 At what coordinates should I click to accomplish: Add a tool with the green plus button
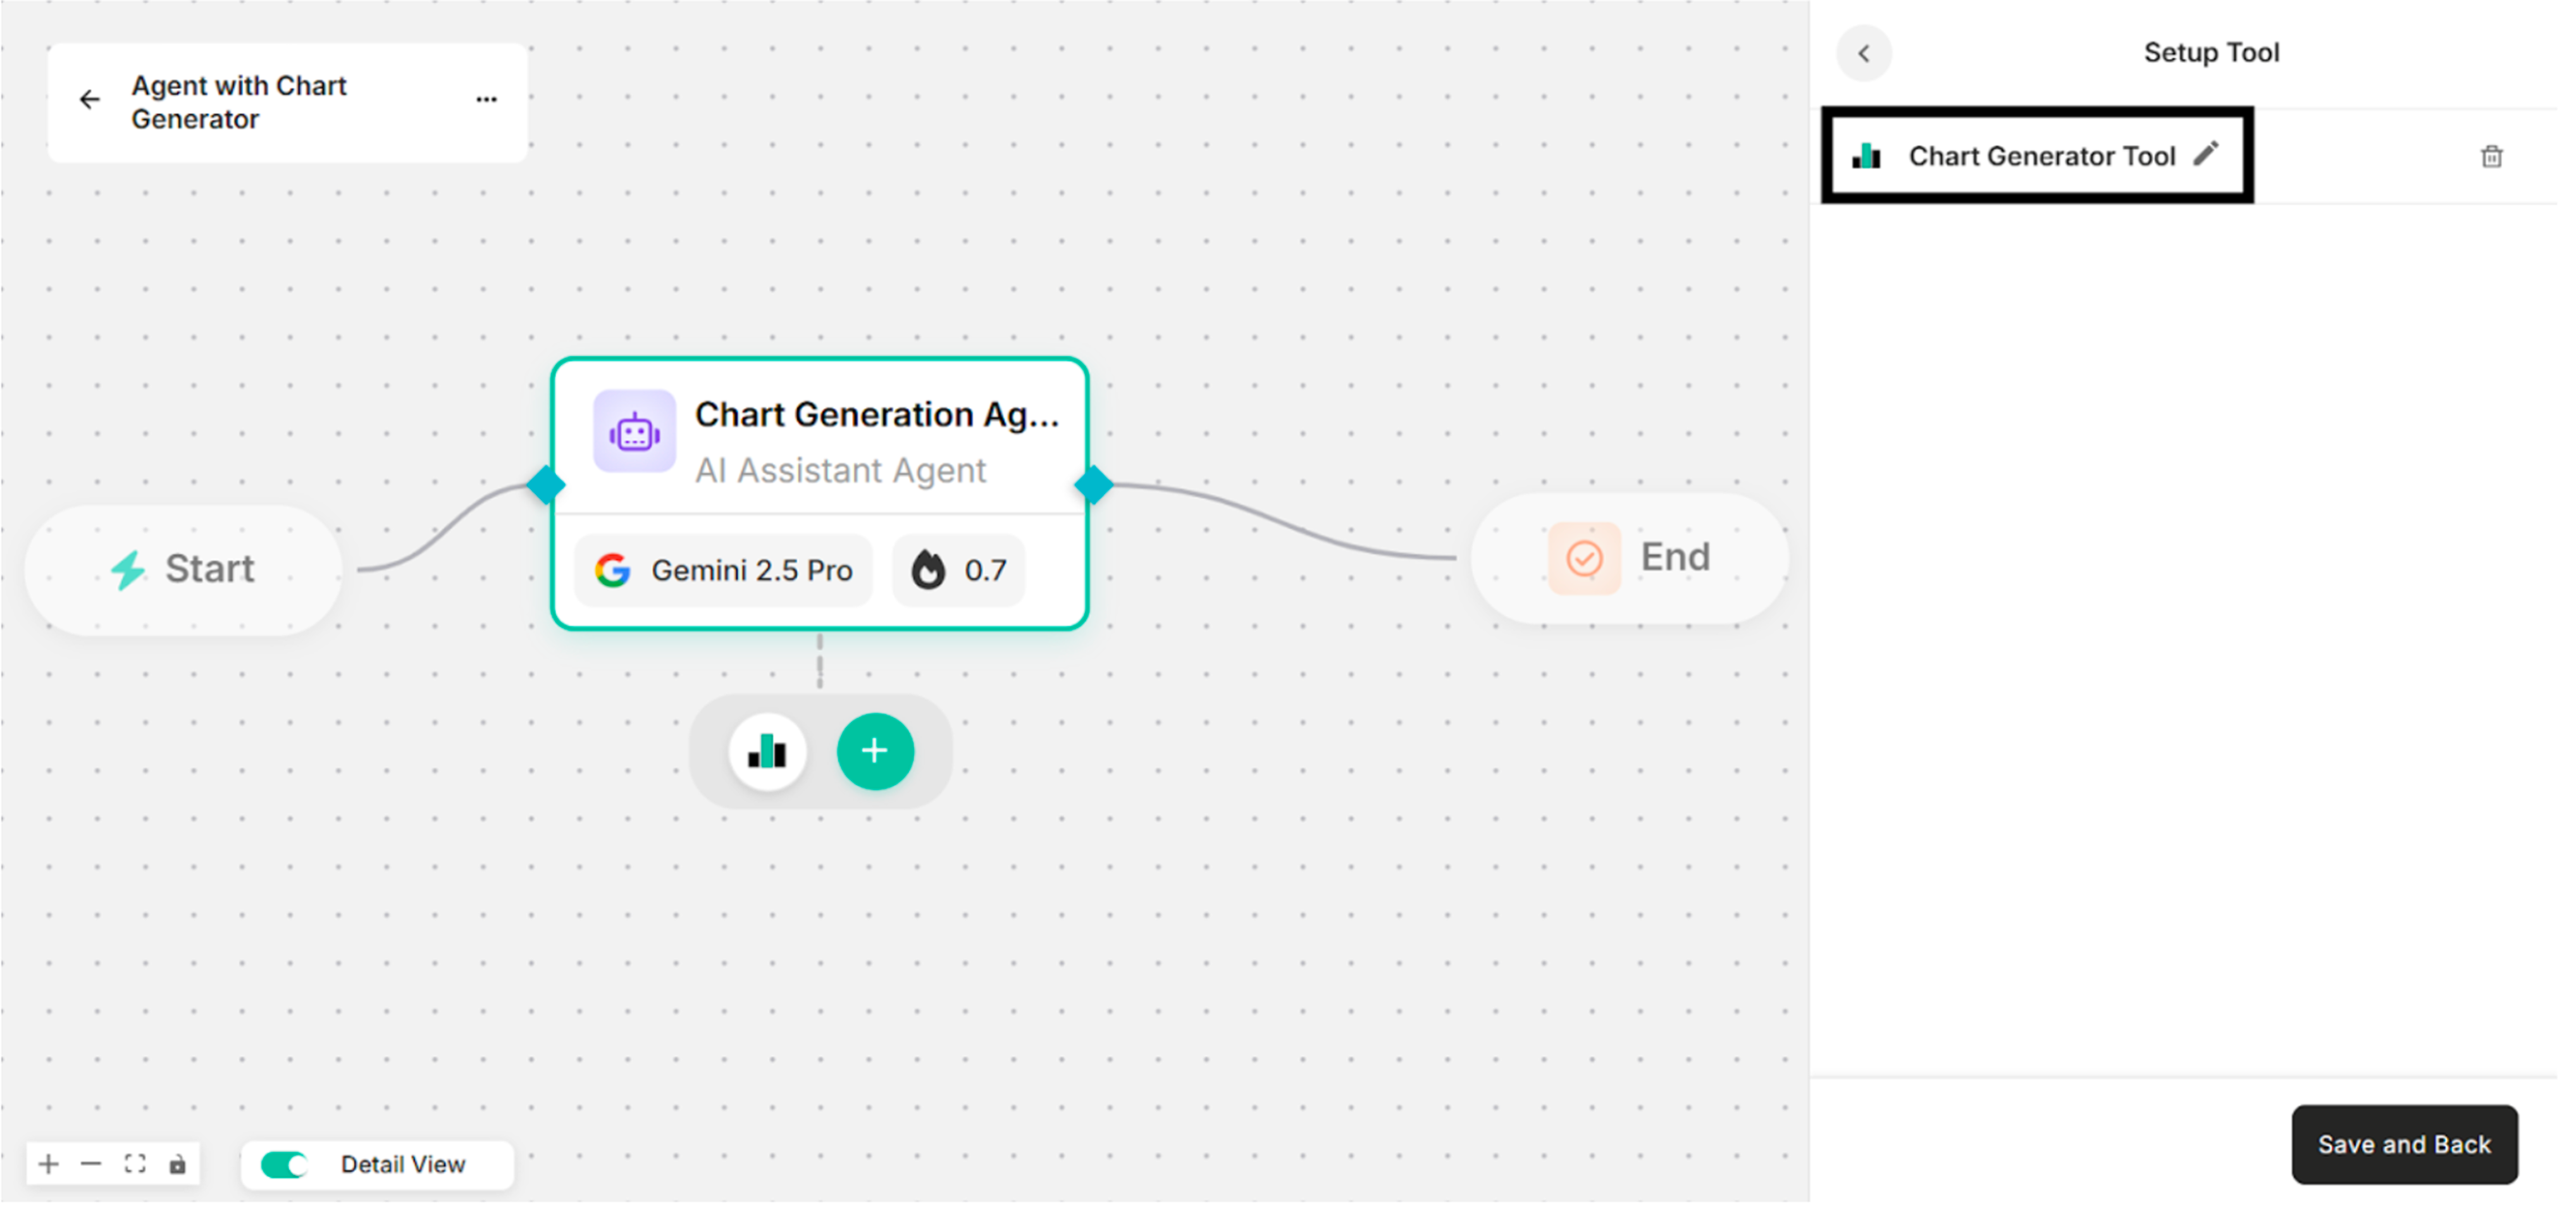(875, 751)
